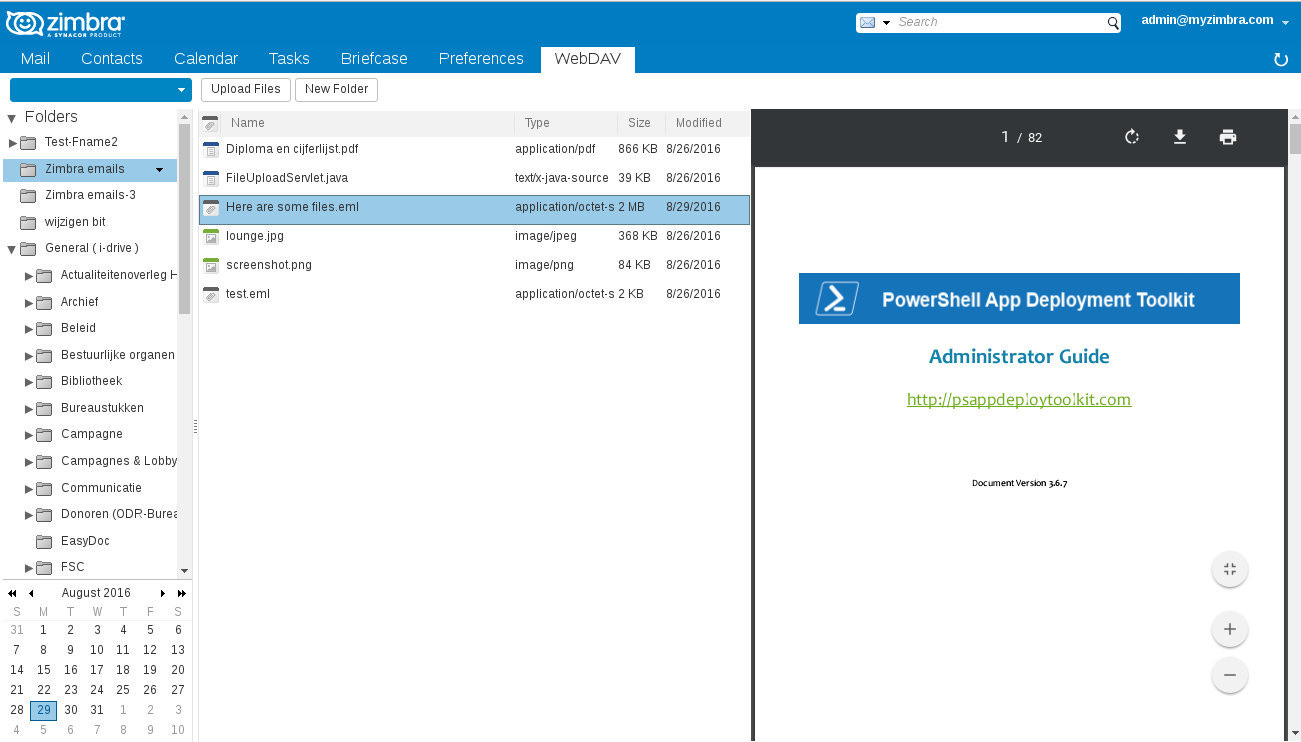Download the PDF document
This screenshot has height=742, width=1301.
pyautogui.click(x=1180, y=137)
